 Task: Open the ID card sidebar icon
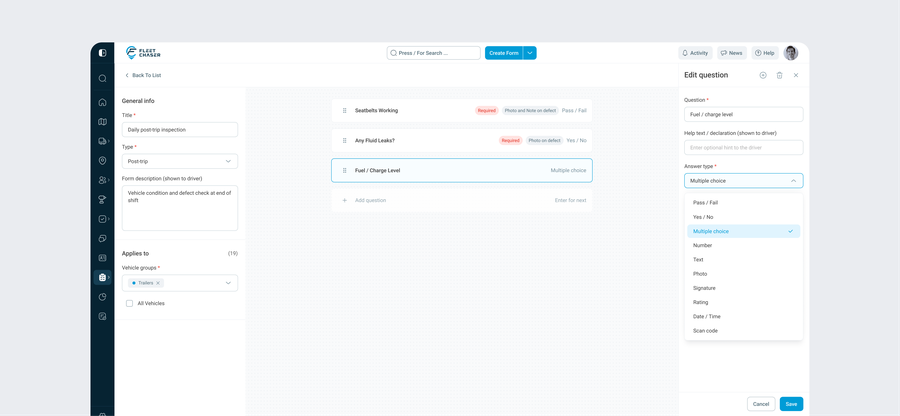102,258
